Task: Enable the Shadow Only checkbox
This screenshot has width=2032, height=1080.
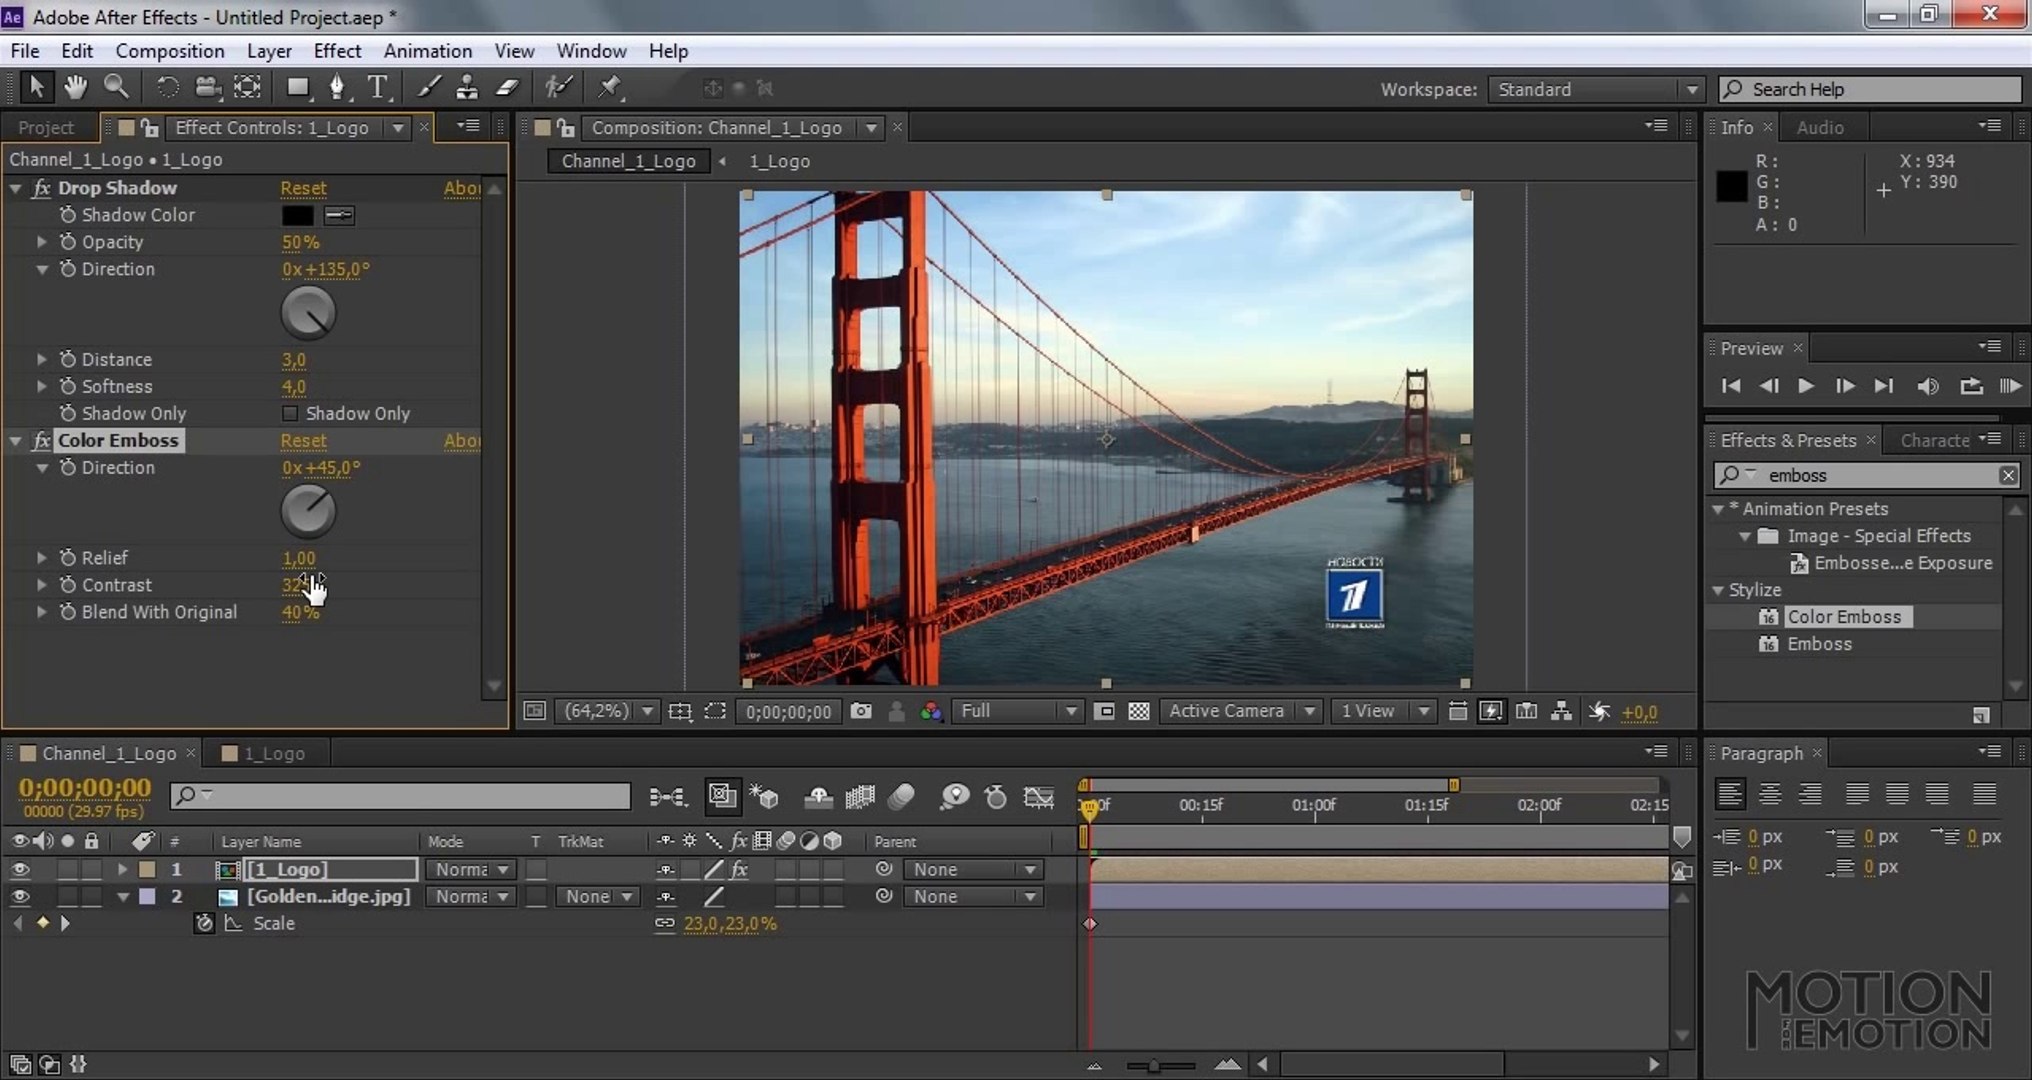Action: (x=290, y=413)
